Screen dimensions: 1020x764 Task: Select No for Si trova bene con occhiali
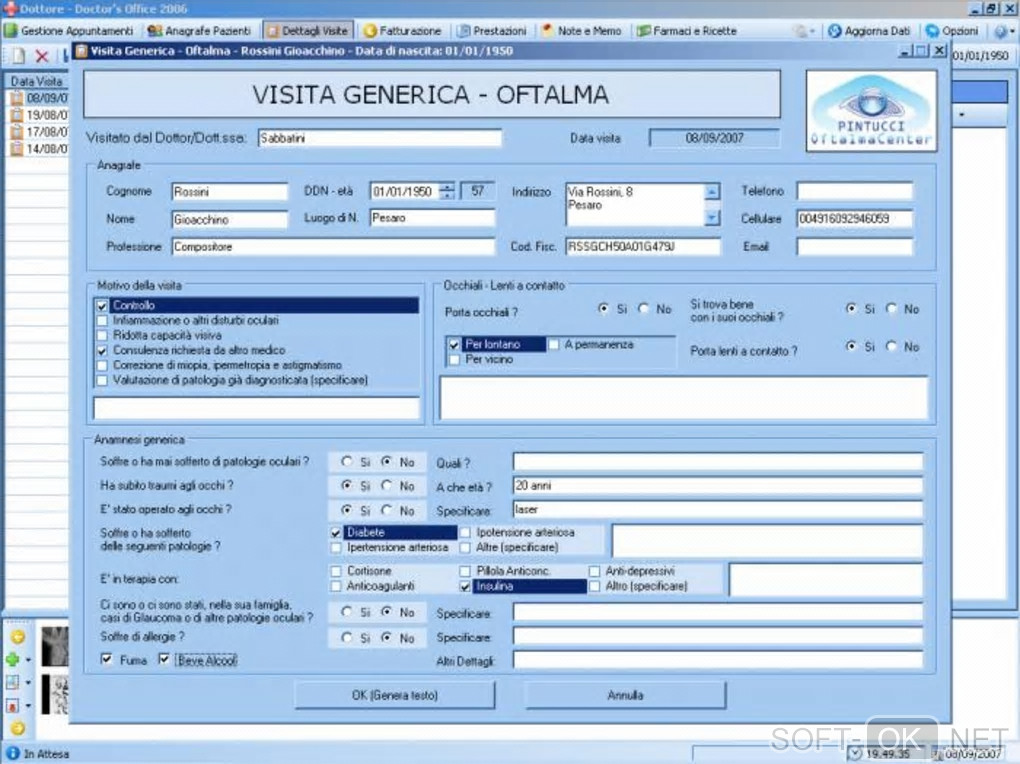pyautogui.click(x=892, y=308)
